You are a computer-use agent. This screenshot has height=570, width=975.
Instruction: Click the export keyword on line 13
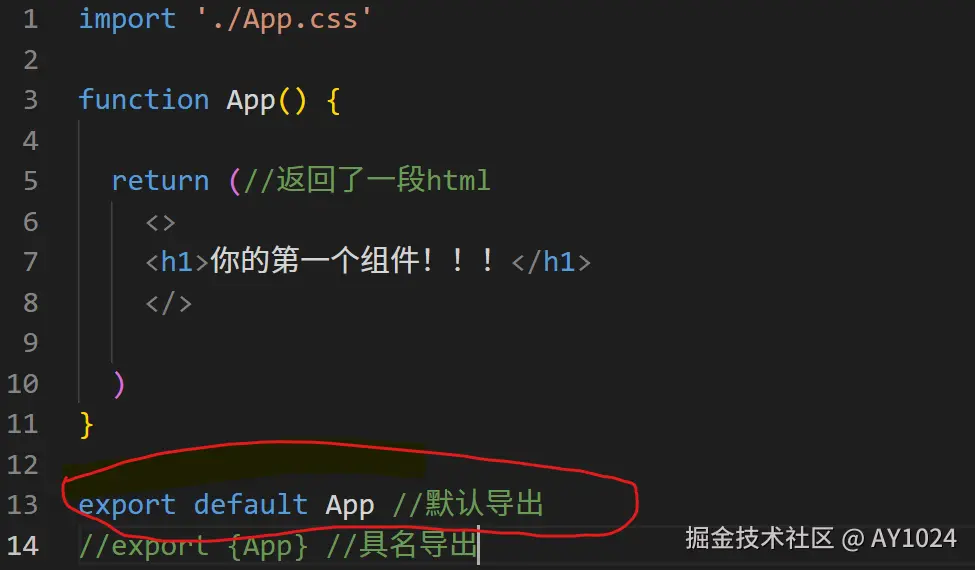pyautogui.click(x=127, y=505)
